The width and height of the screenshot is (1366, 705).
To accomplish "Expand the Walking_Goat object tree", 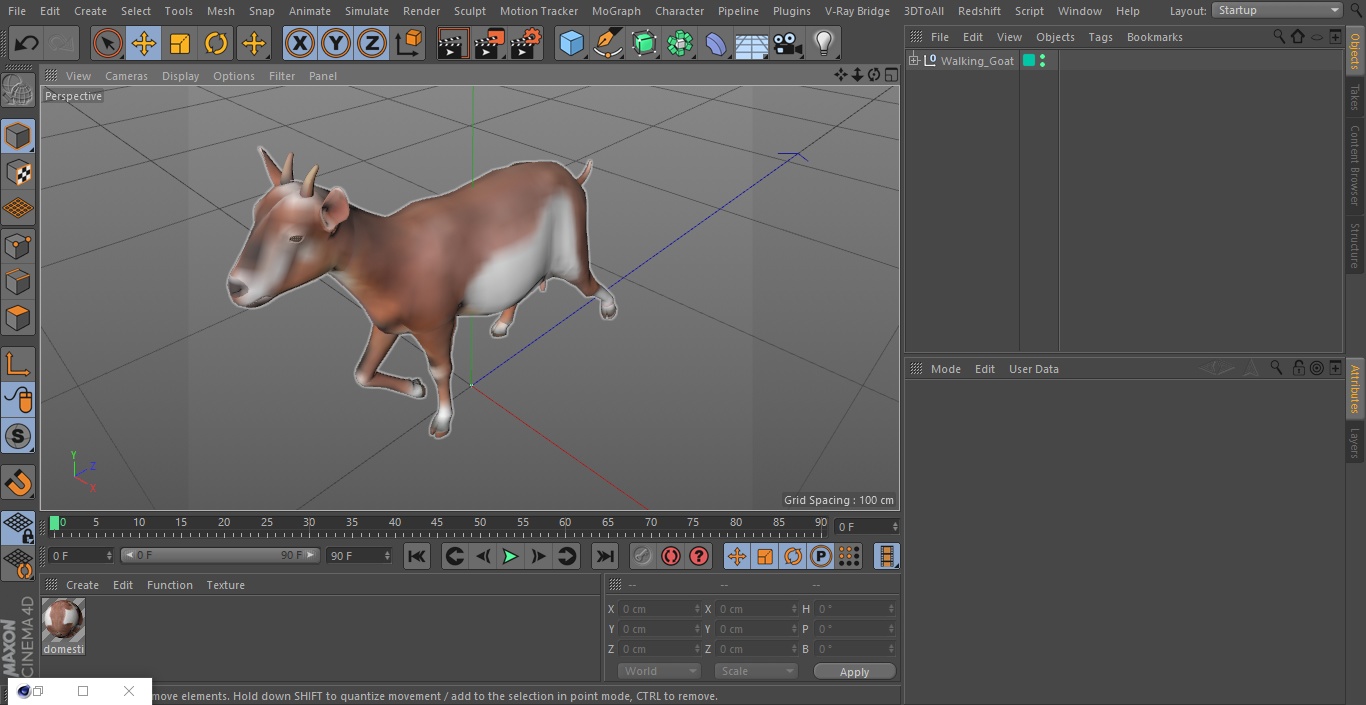I will 913,60.
